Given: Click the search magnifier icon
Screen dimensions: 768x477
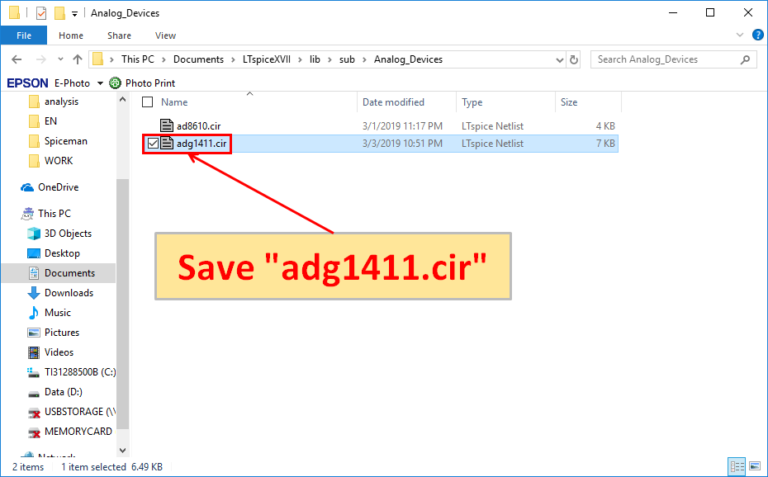Looking at the screenshot, I should [748, 59].
